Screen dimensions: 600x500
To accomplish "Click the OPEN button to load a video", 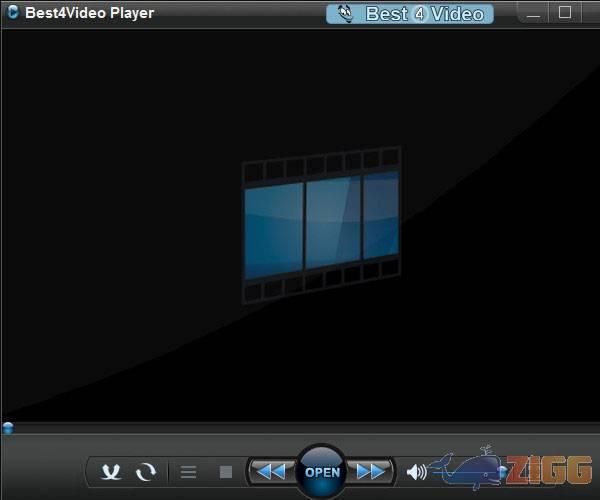I will [x=322, y=472].
